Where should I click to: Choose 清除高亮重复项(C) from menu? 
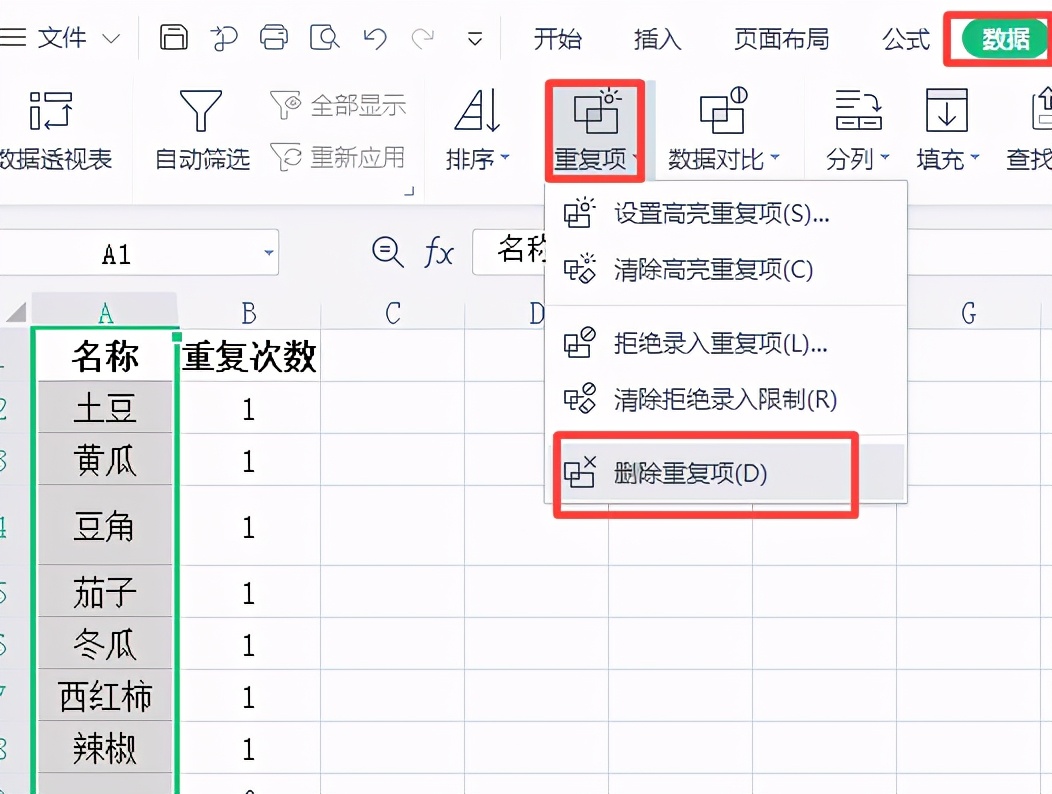726,270
